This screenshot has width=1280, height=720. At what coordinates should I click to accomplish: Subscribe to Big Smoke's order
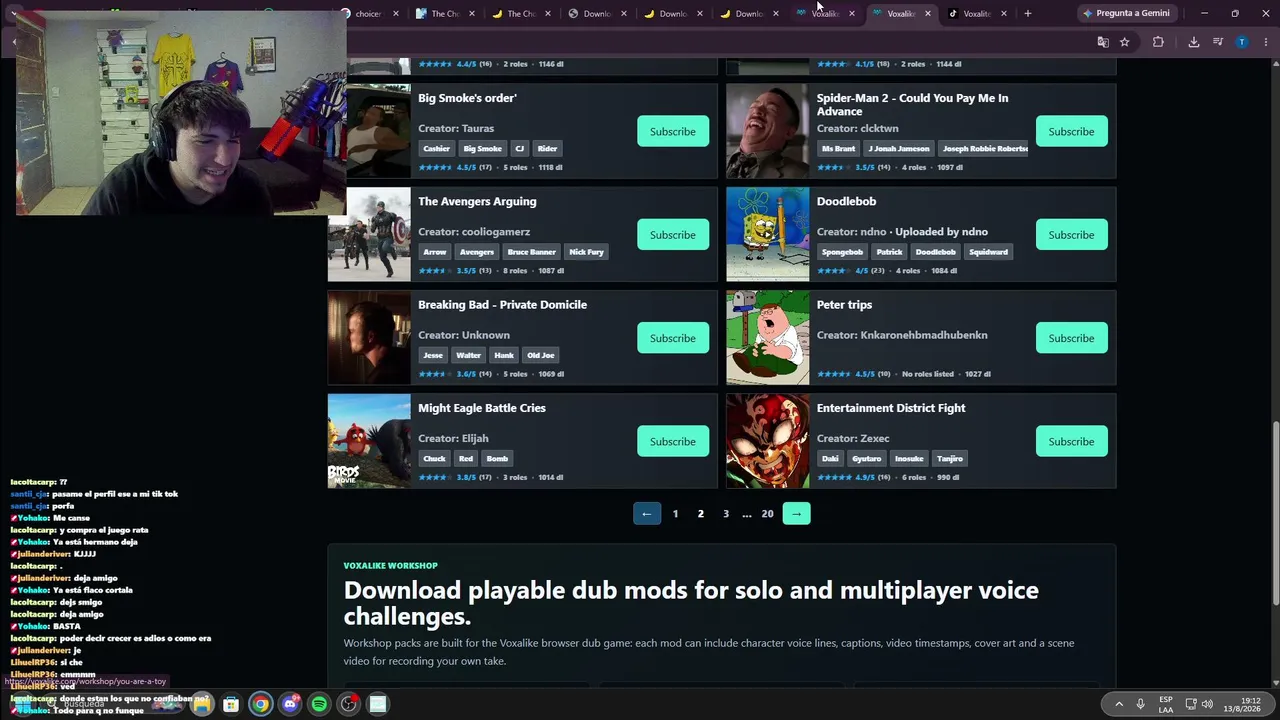[x=673, y=131]
